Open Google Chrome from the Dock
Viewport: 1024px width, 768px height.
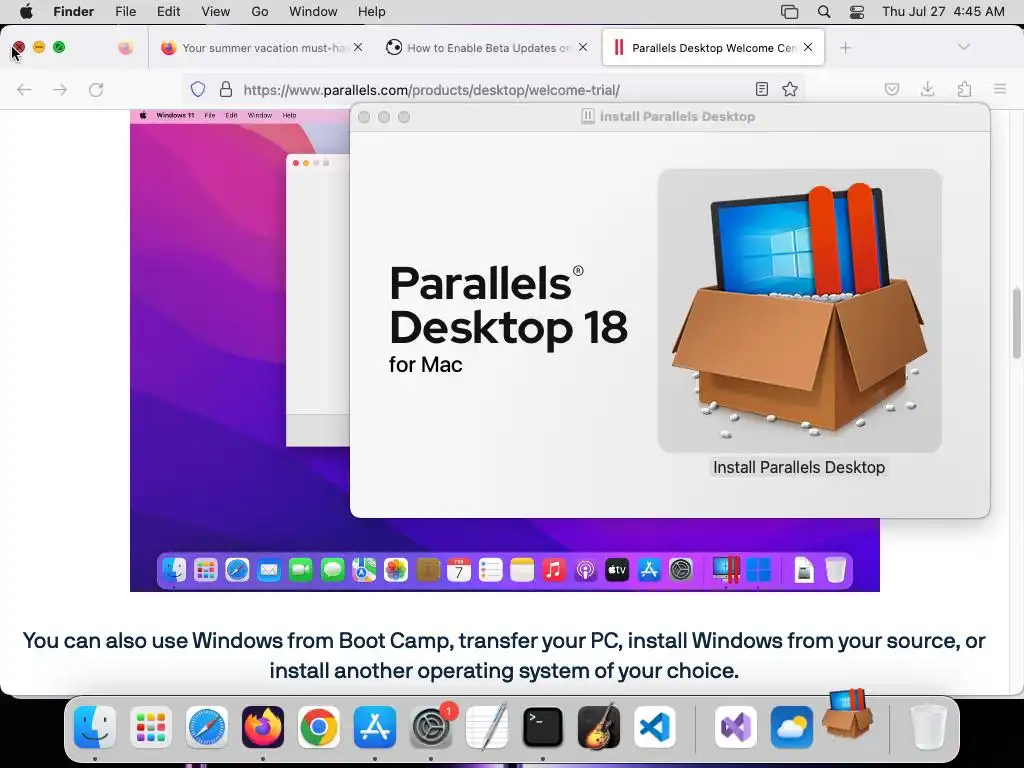pos(319,727)
